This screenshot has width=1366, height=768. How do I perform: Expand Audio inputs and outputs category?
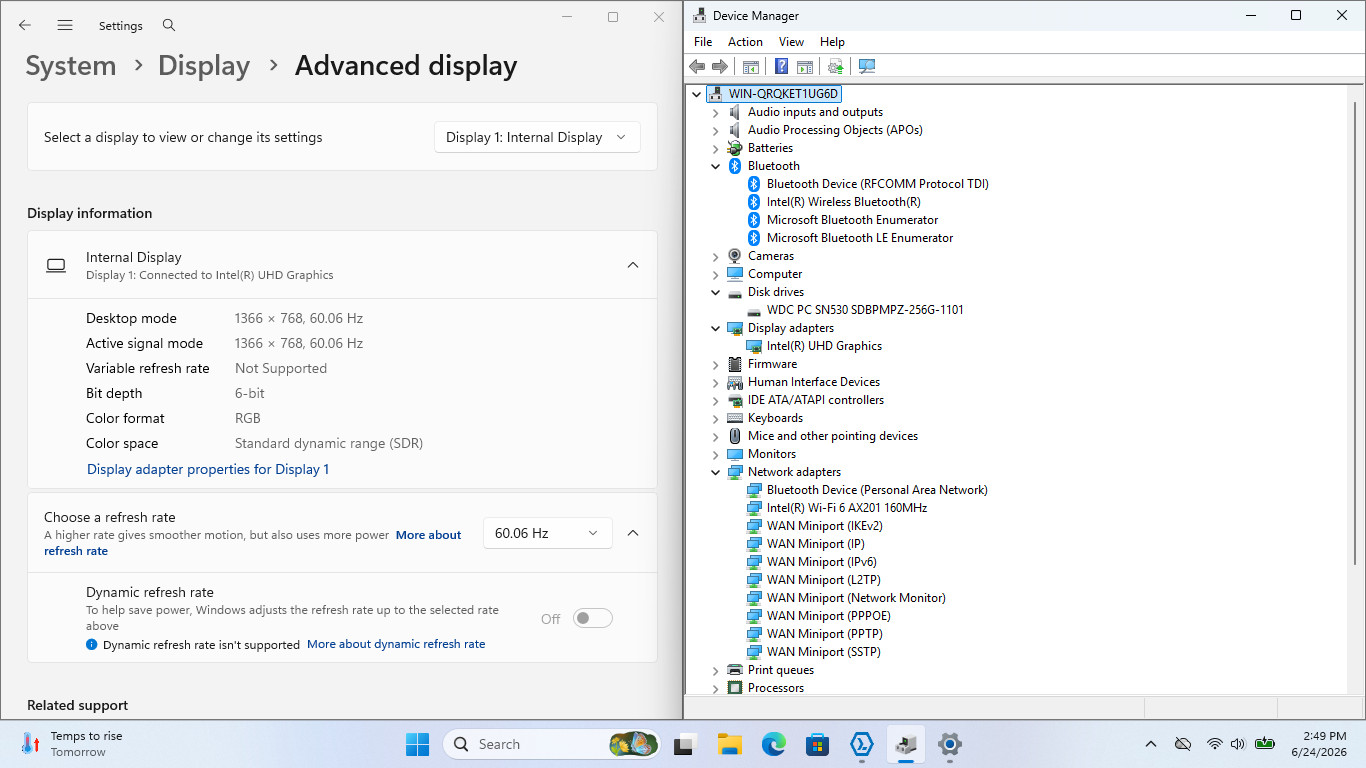715,112
